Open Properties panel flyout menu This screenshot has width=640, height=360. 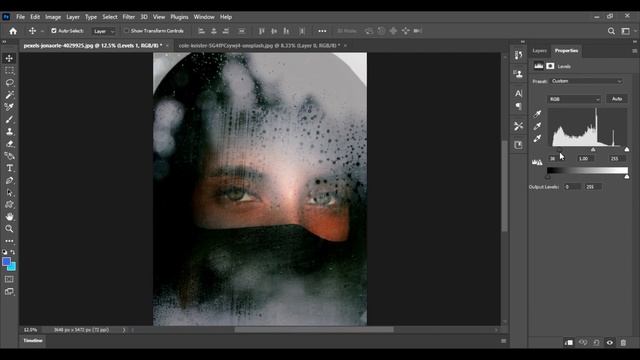634,51
